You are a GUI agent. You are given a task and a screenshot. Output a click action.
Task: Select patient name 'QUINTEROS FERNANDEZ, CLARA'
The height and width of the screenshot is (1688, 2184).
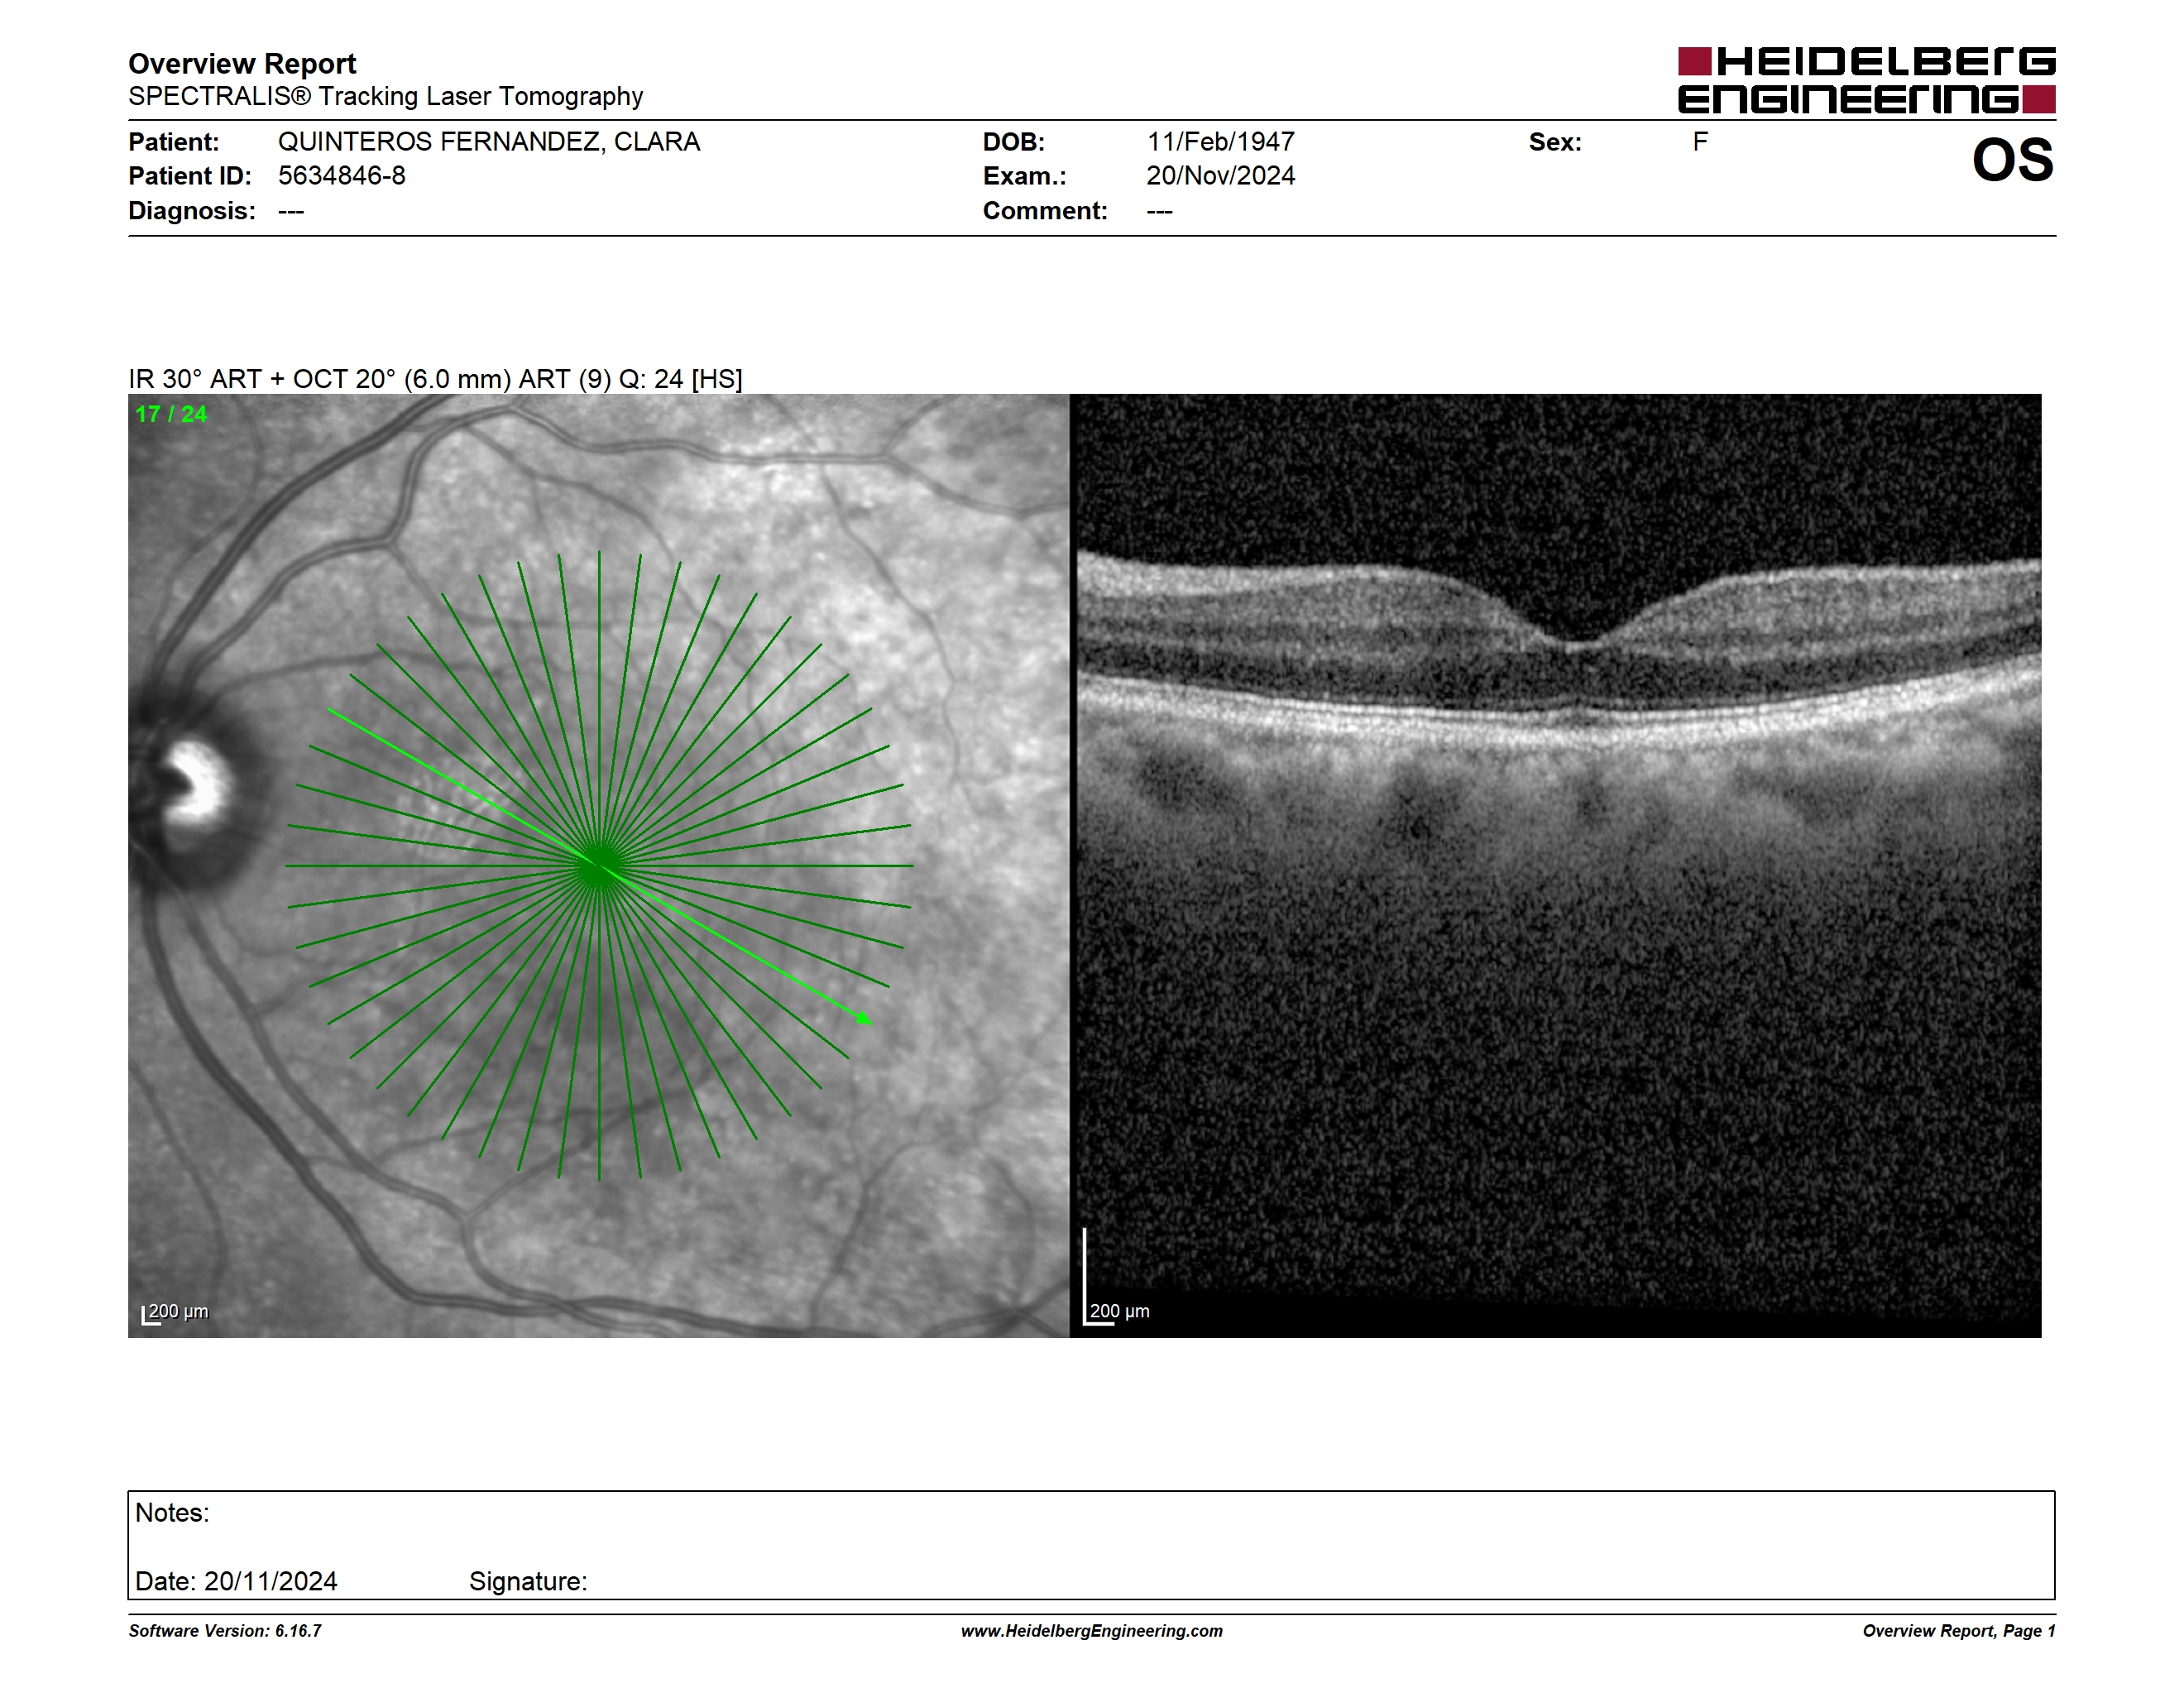489,142
